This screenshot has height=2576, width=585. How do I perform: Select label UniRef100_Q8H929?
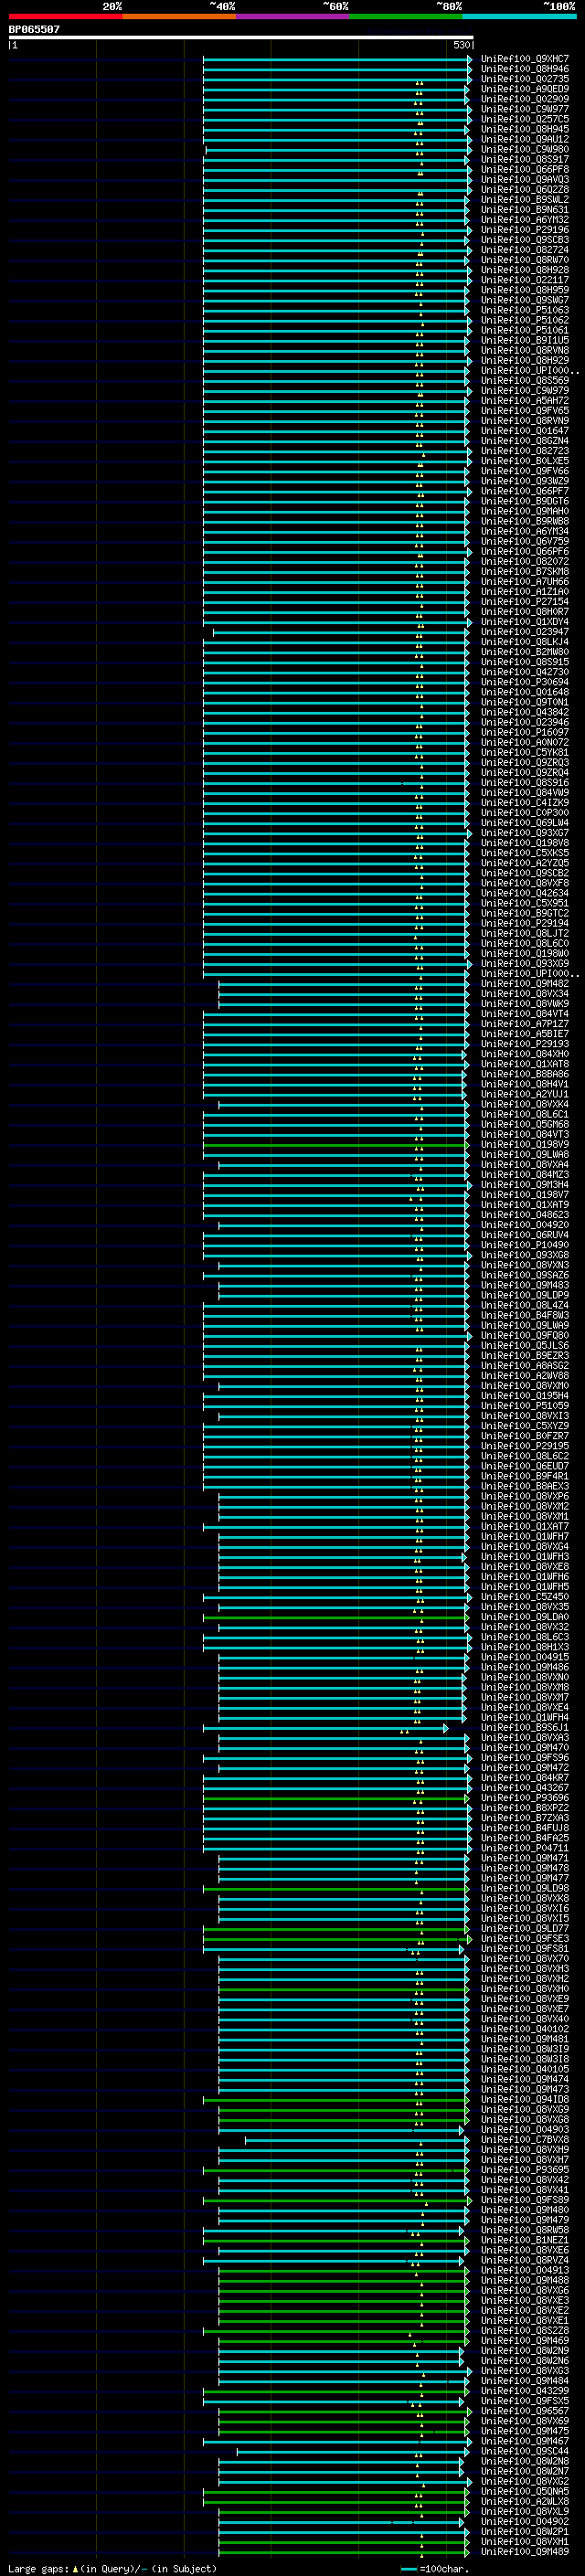point(525,360)
